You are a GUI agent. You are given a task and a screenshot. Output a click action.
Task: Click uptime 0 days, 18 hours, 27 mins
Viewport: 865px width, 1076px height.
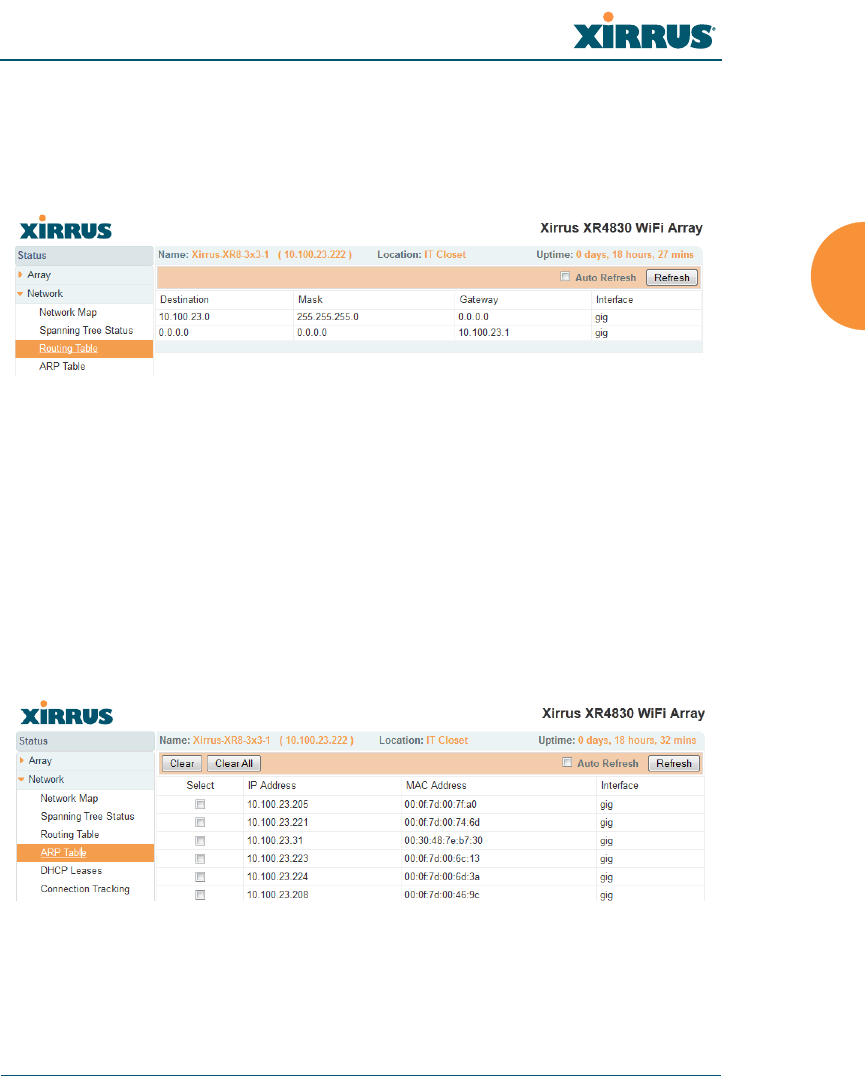click(635, 255)
